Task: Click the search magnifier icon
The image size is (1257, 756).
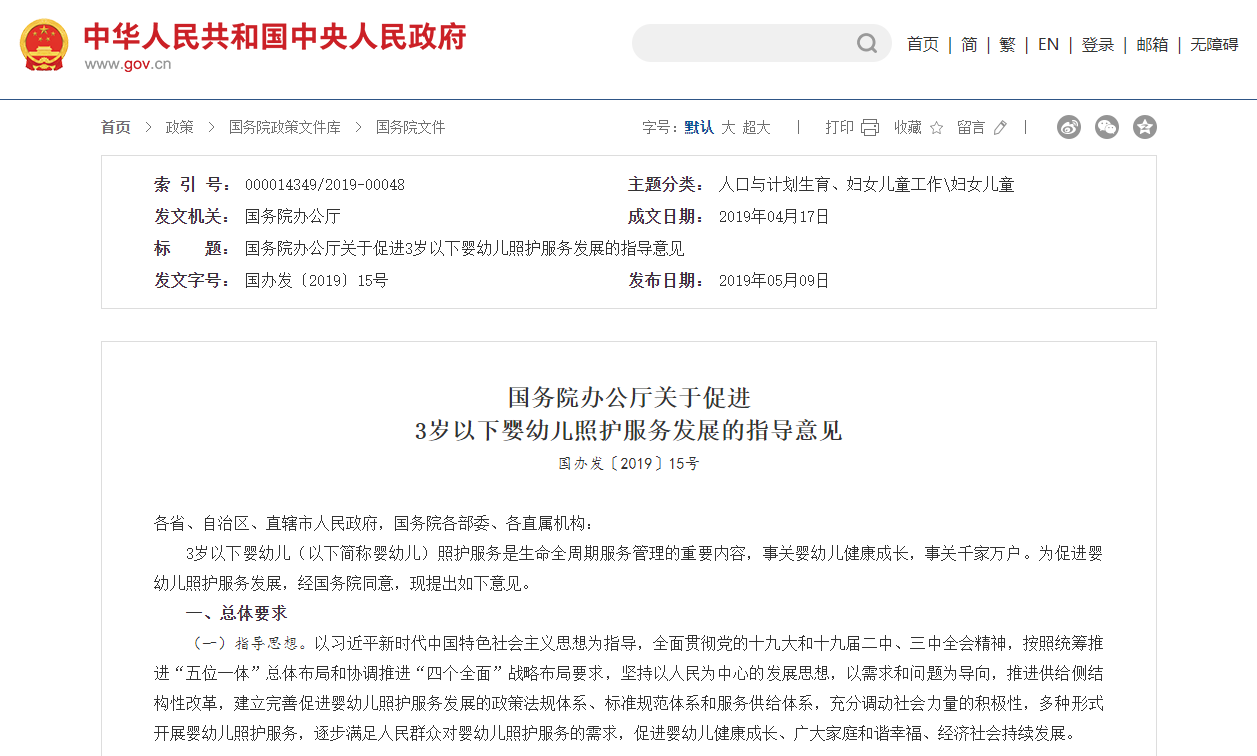Action: 866,43
